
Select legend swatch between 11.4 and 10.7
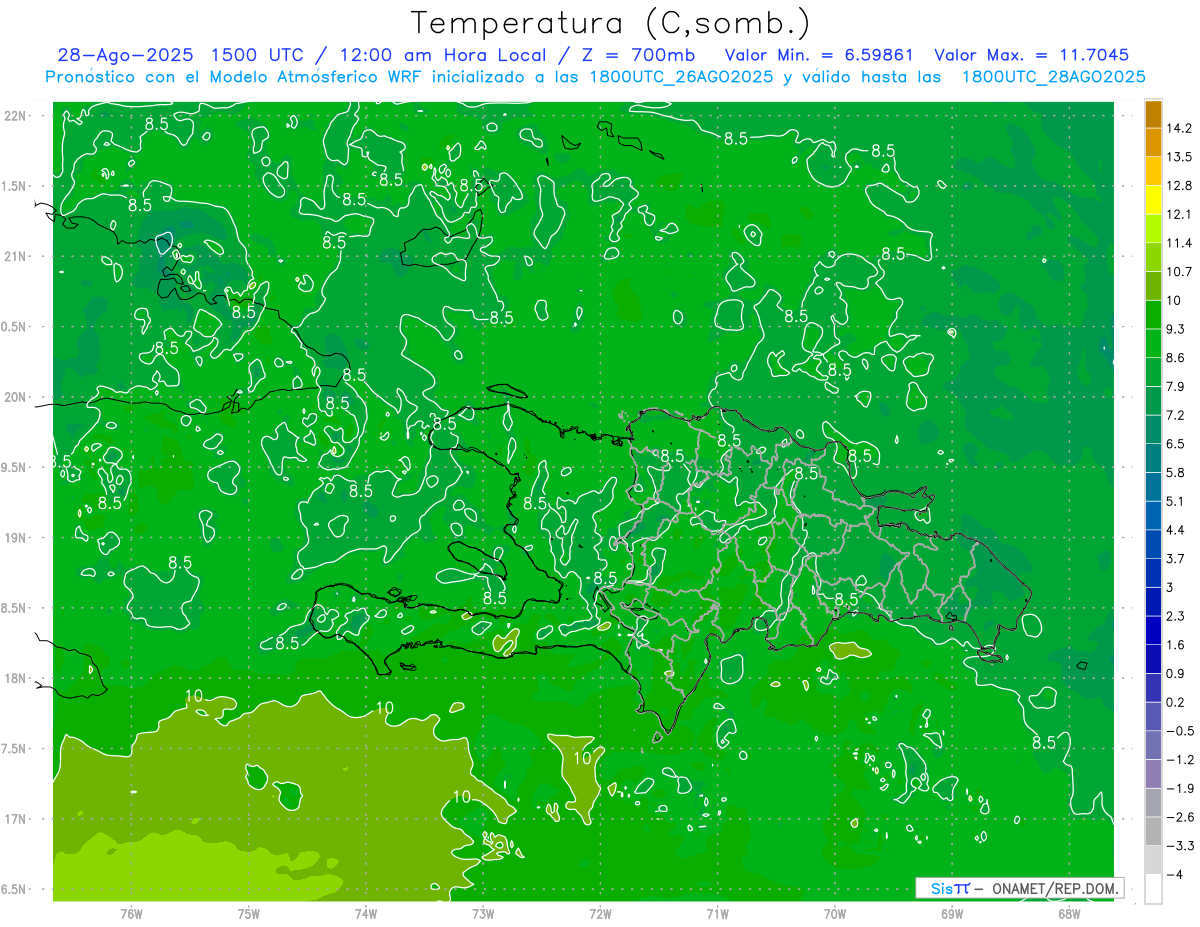pyautogui.click(x=1153, y=257)
